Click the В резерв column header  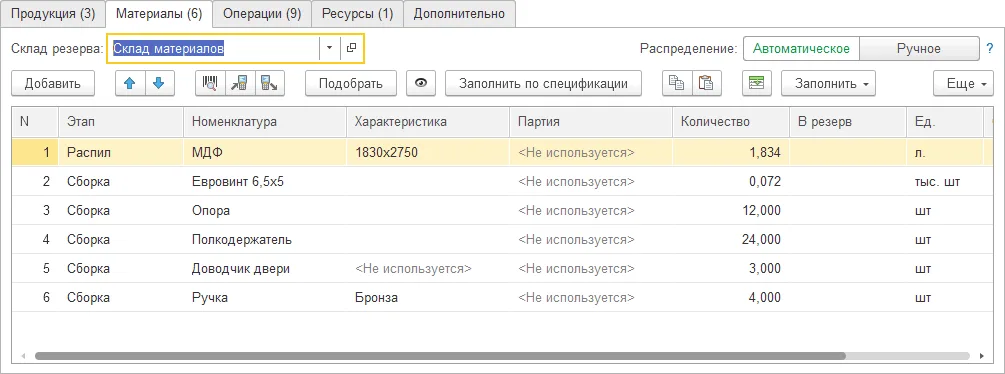[x=848, y=122]
